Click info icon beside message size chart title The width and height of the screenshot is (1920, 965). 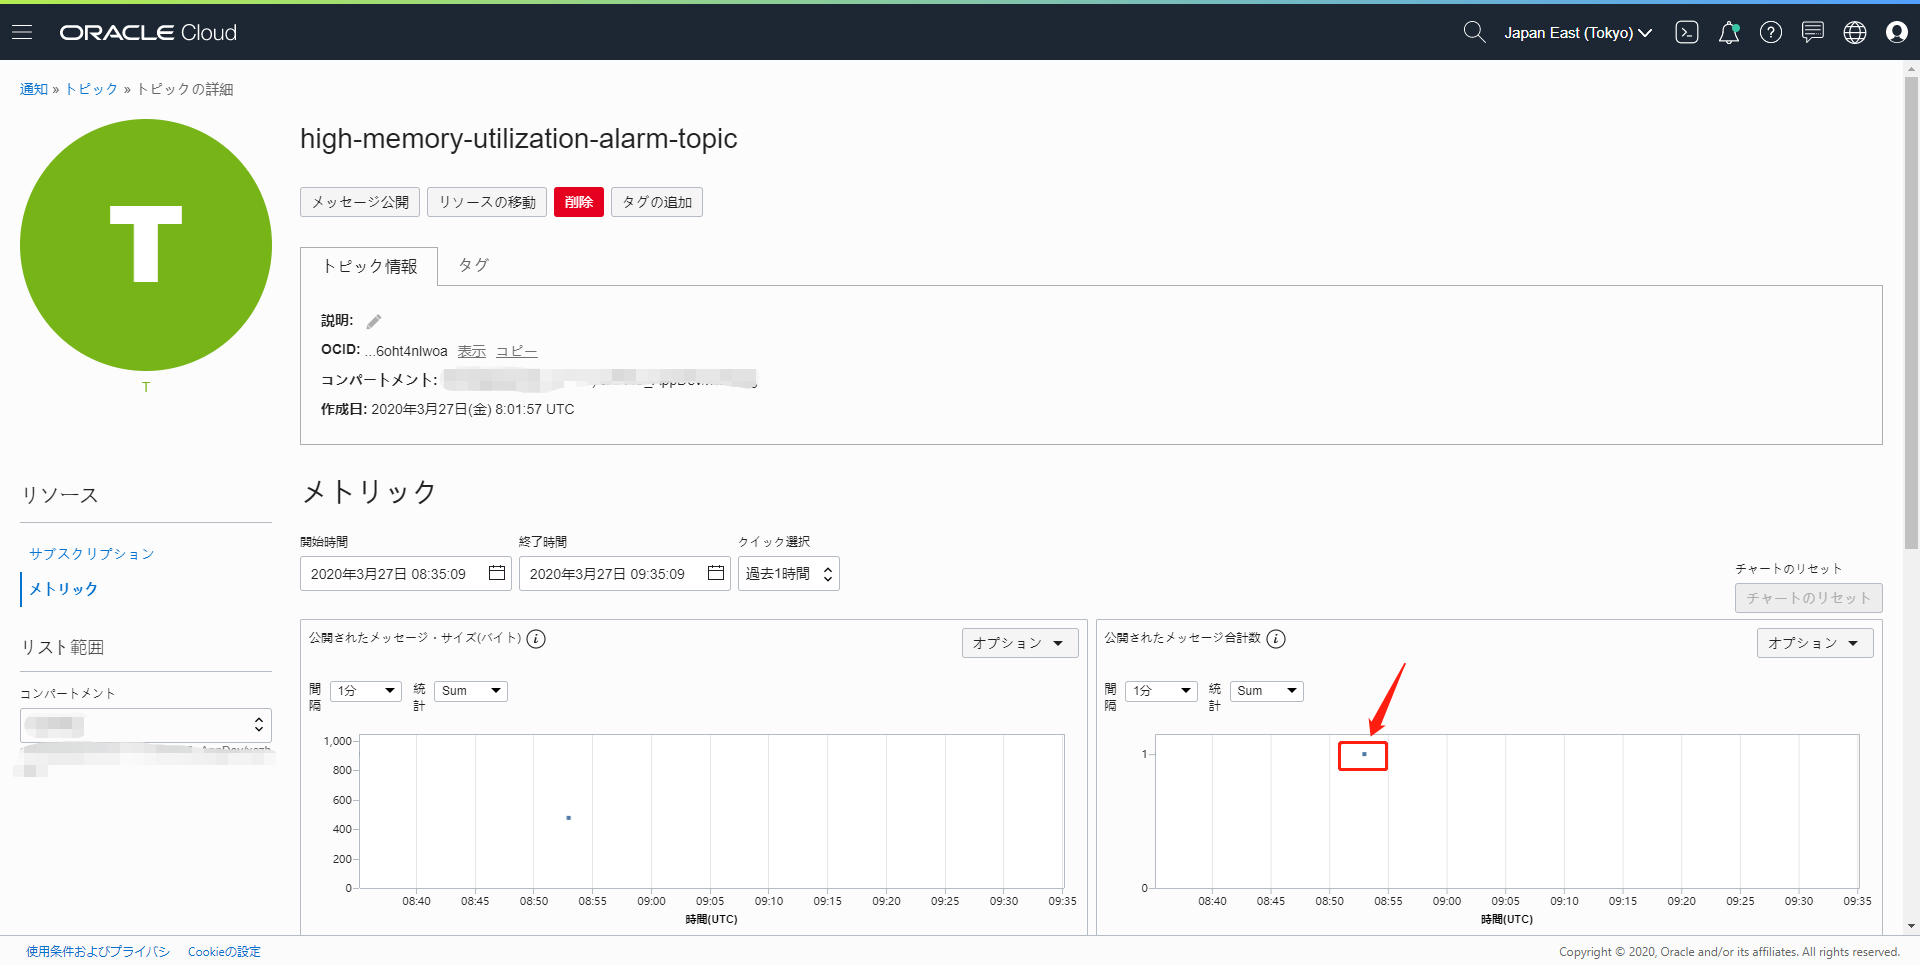(x=536, y=639)
